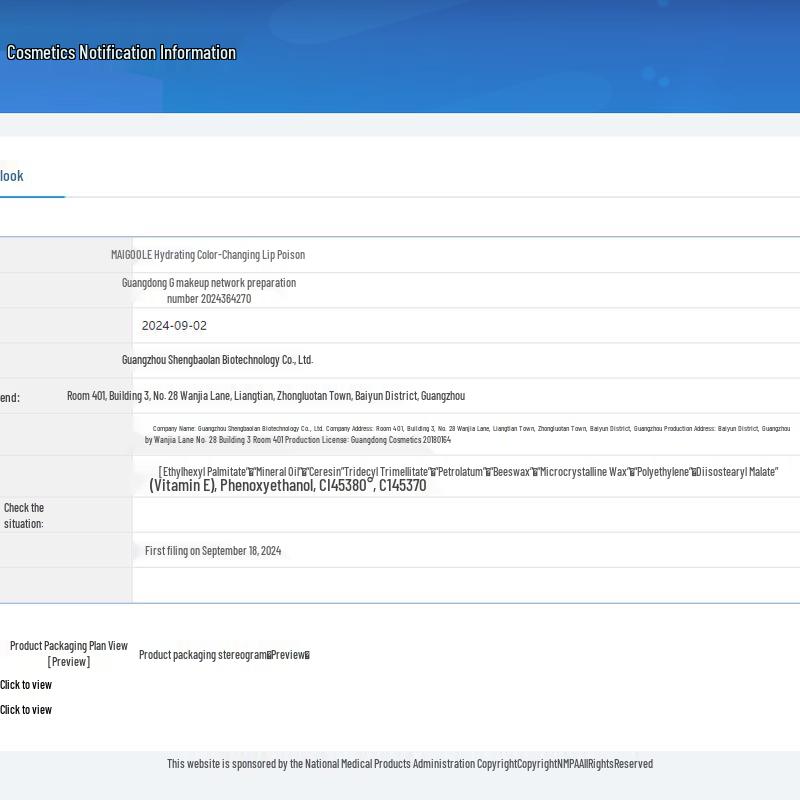Click "First filing on September 18, 2024"
The width and height of the screenshot is (800, 800).
[213, 551]
